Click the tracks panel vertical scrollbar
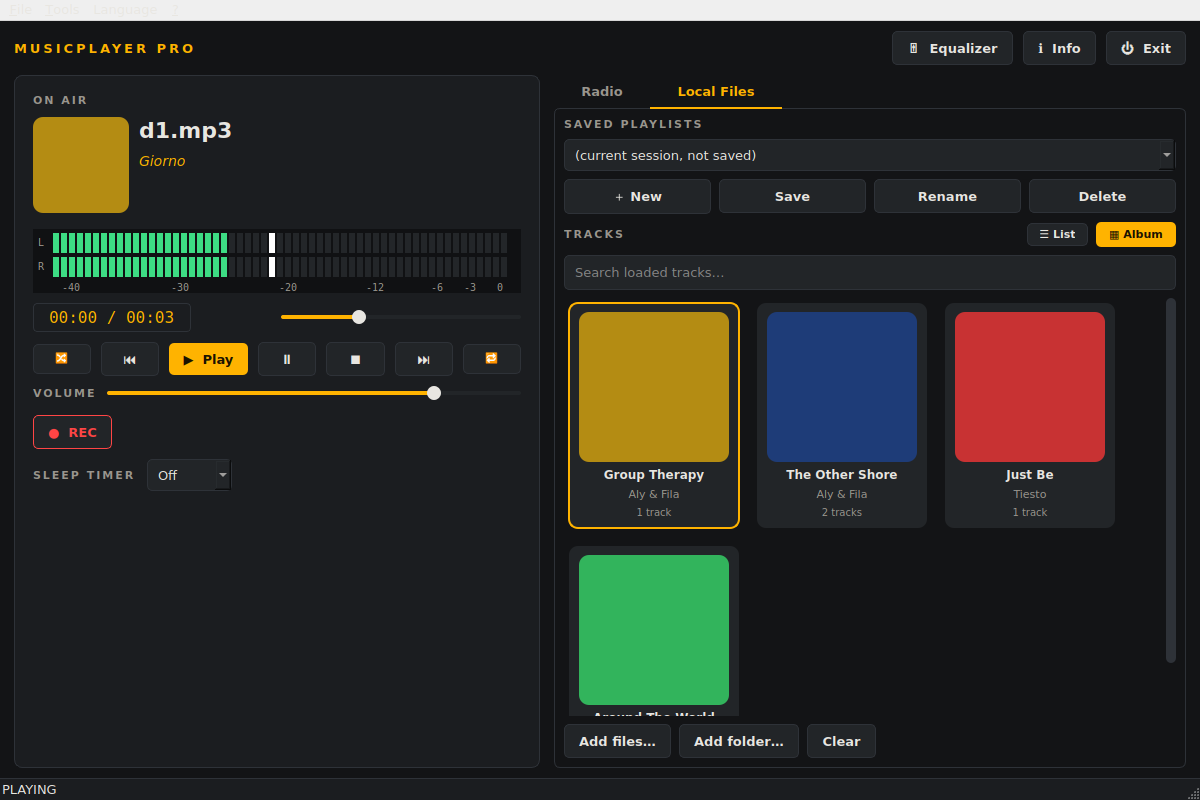1200x800 pixels. click(x=1171, y=480)
